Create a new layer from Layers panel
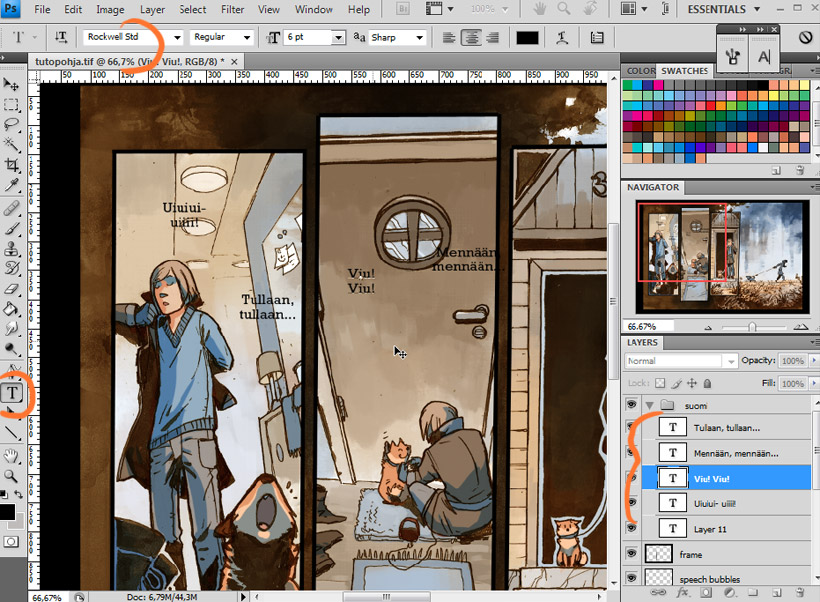The height and width of the screenshot is (602, 820). click(x=778, y=593)
